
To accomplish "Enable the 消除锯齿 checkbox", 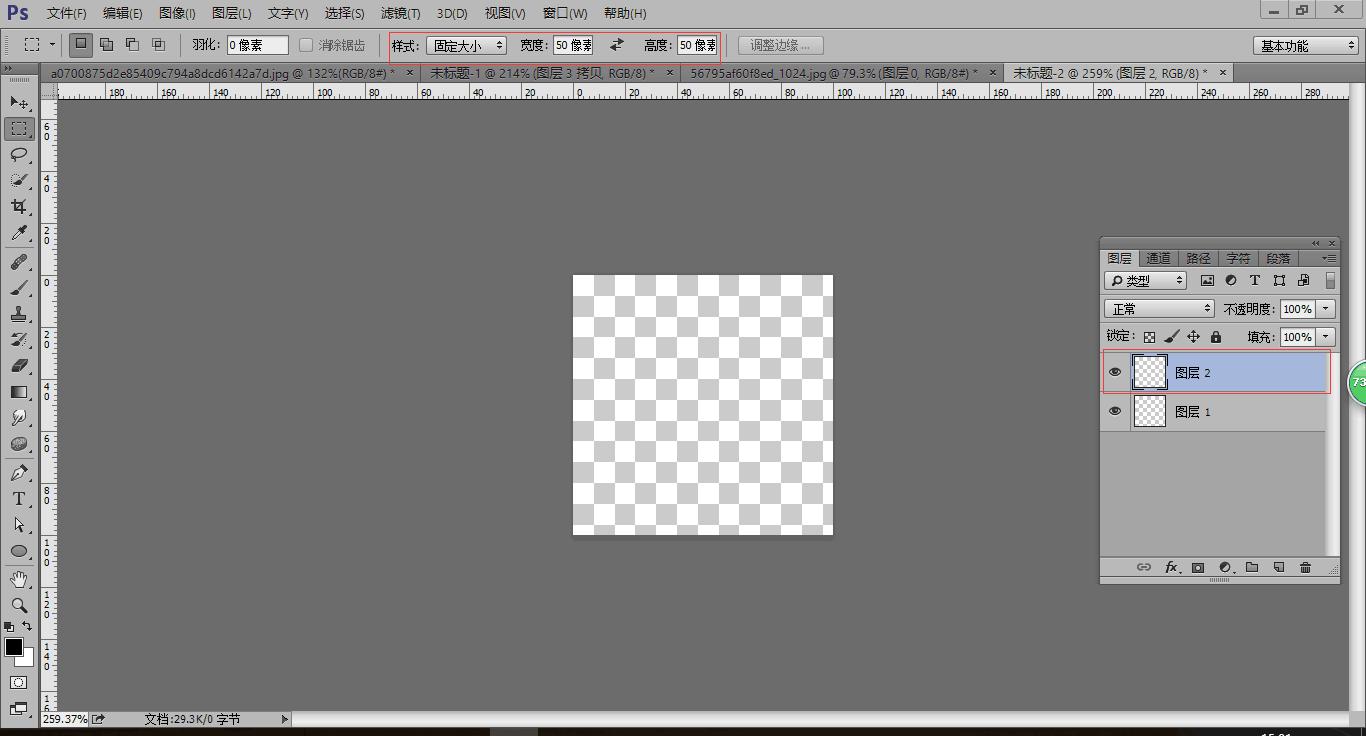I will [307, 45].
